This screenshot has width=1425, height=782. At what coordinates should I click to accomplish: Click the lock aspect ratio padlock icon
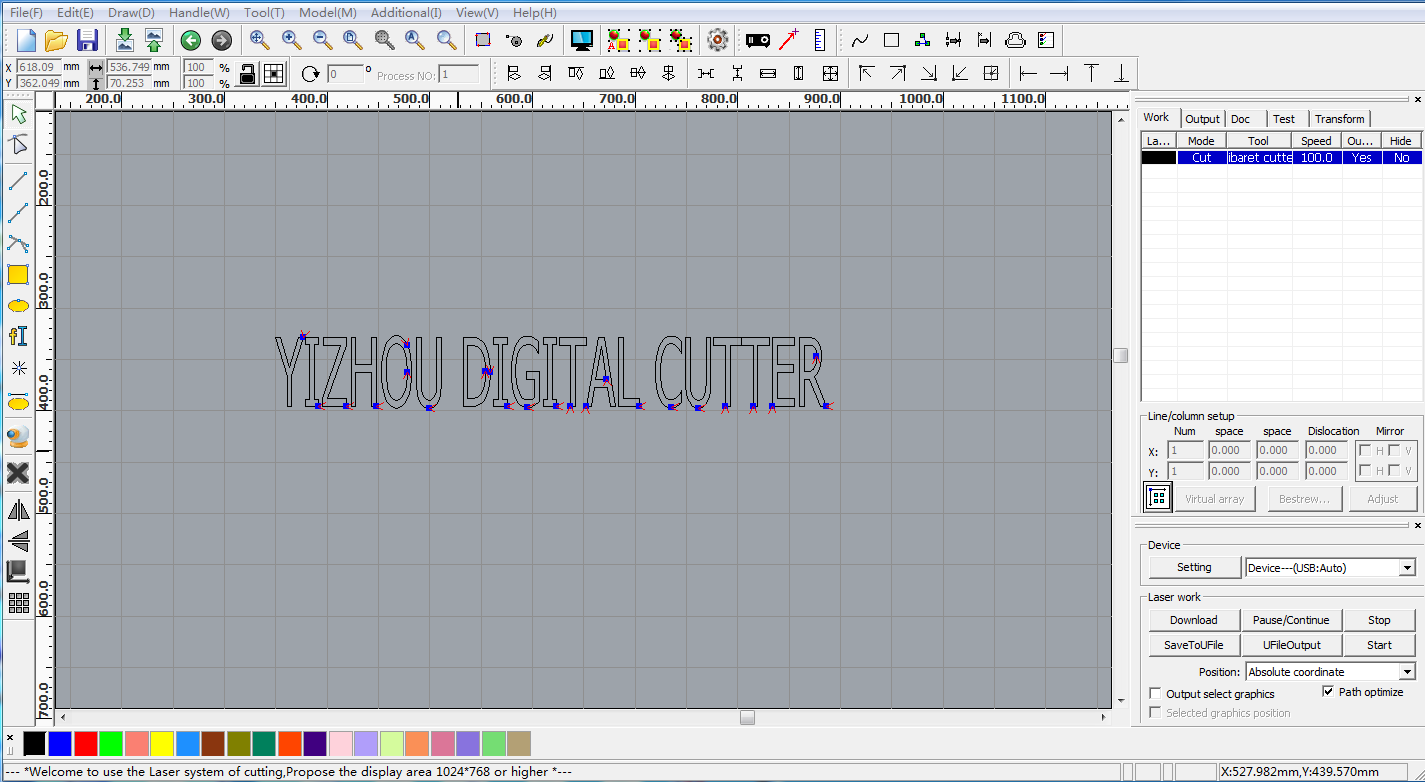click(246, 74)
